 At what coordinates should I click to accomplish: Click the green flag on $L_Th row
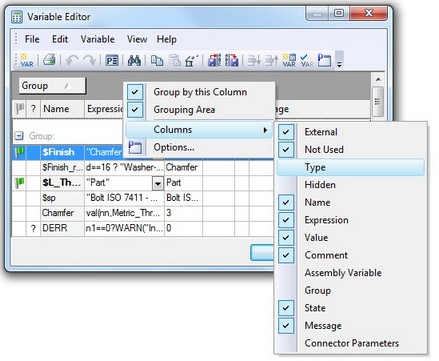(20, 183)
